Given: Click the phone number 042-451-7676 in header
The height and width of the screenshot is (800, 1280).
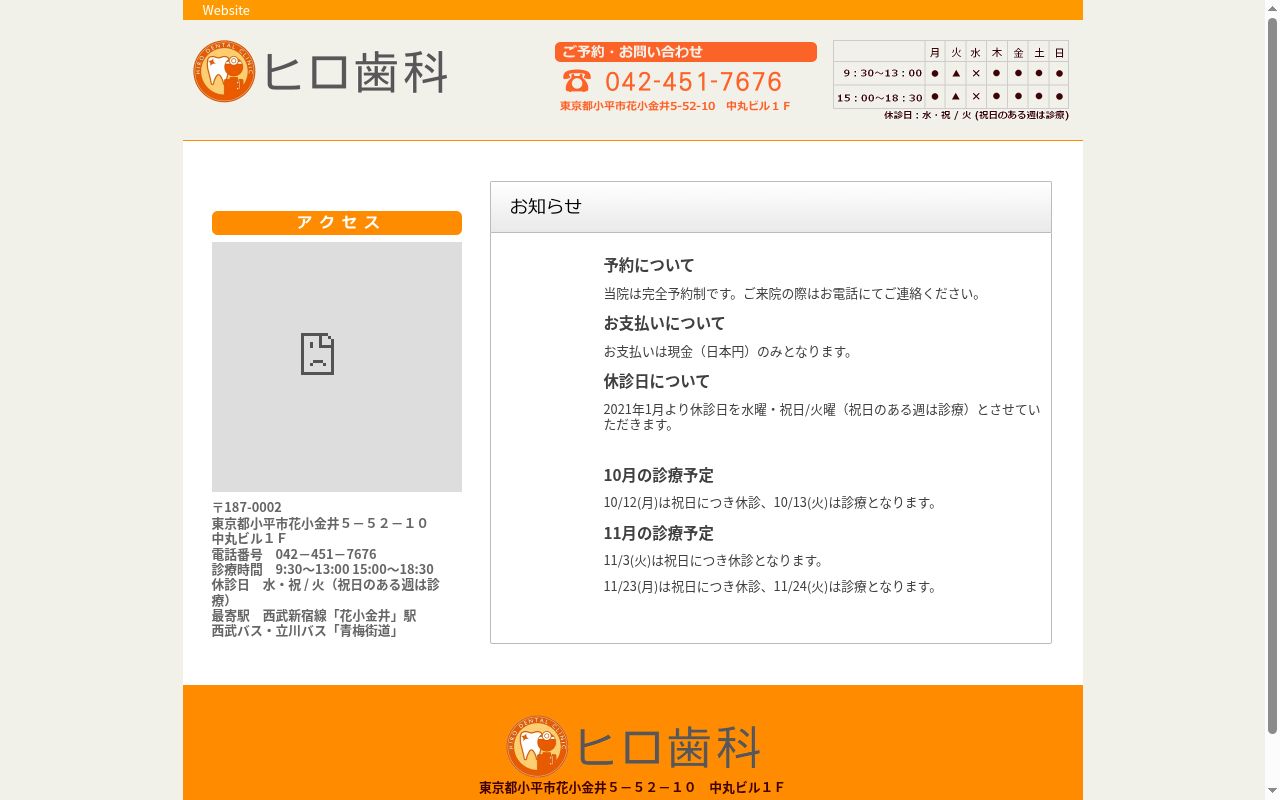Looking at the screenshot, I should [x=693, y=81].
